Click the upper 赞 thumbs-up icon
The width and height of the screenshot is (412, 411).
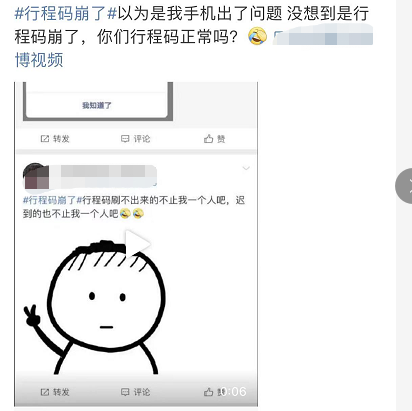coord(215,139)
